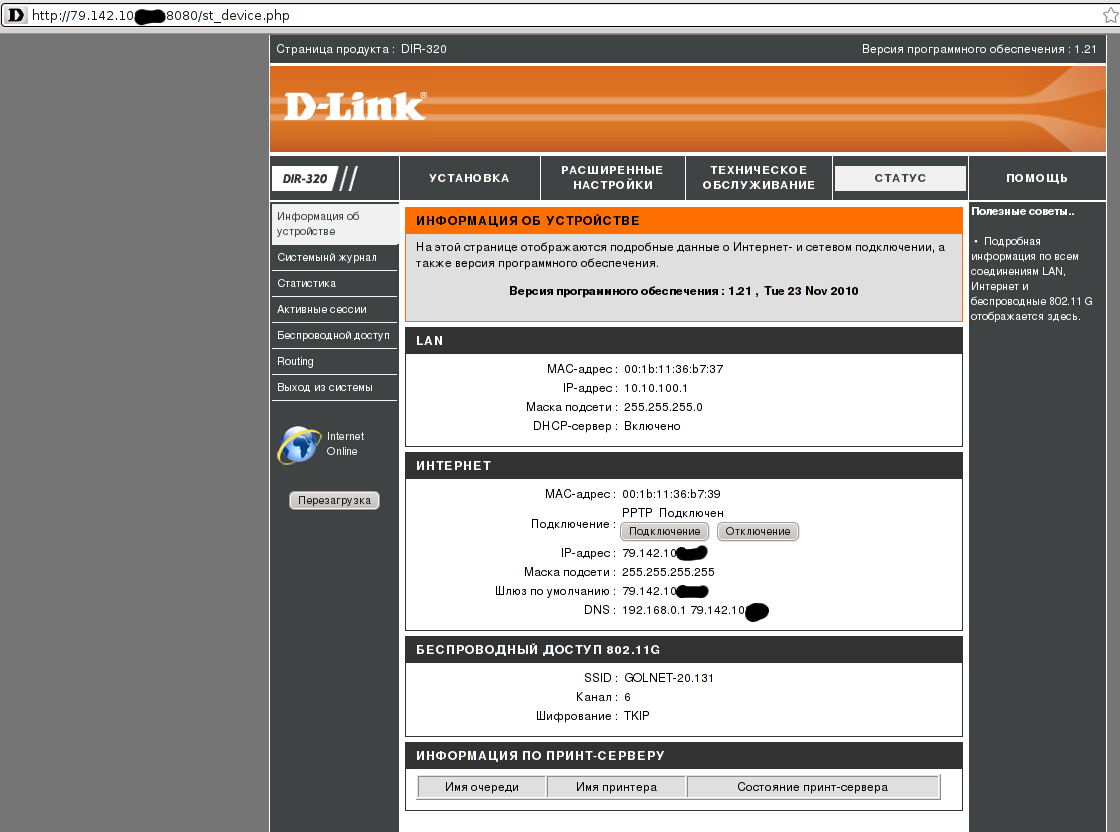The image size is (1120, 832).
Task: Click the Страница продукта : DIR-320 text
Action: pyautogui.click(x=361, y=49)
